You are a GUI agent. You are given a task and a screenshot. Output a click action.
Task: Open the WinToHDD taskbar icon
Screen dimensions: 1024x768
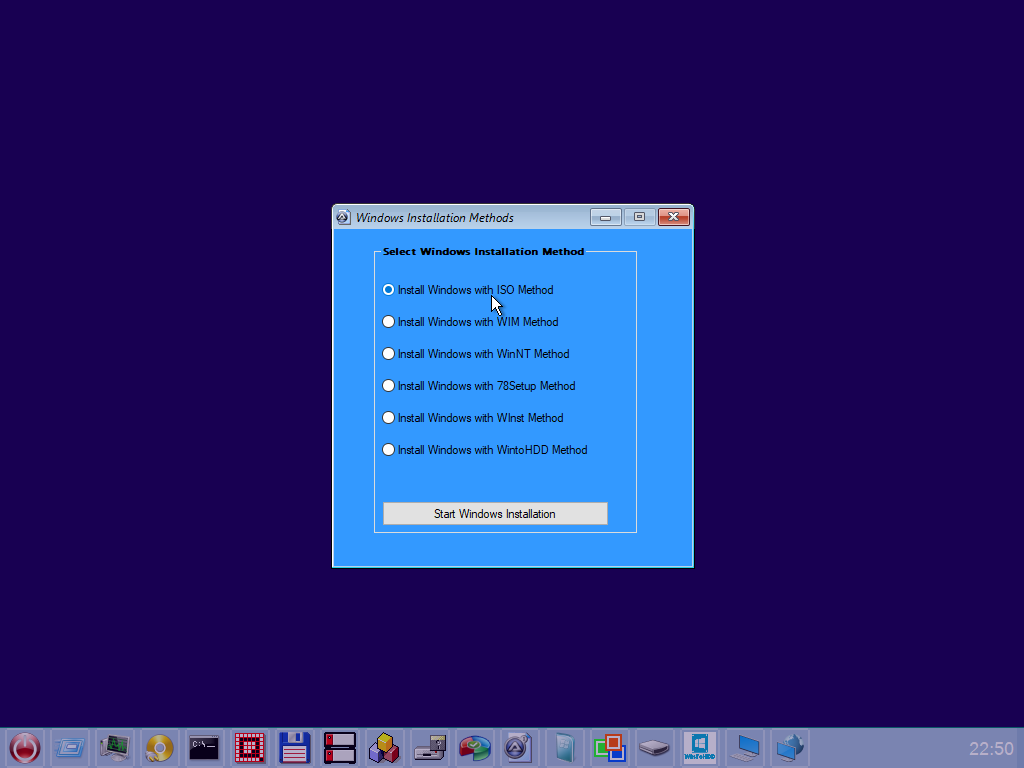pyautogui.click(x=699, y=748)
